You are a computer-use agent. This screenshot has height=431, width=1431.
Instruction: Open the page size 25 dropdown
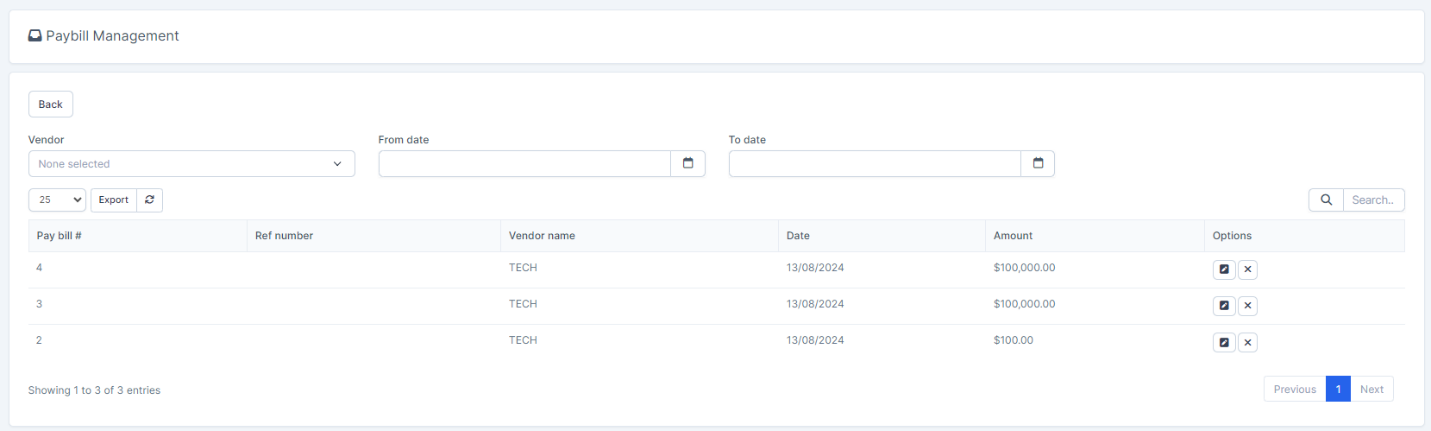[x=59, y=200]
